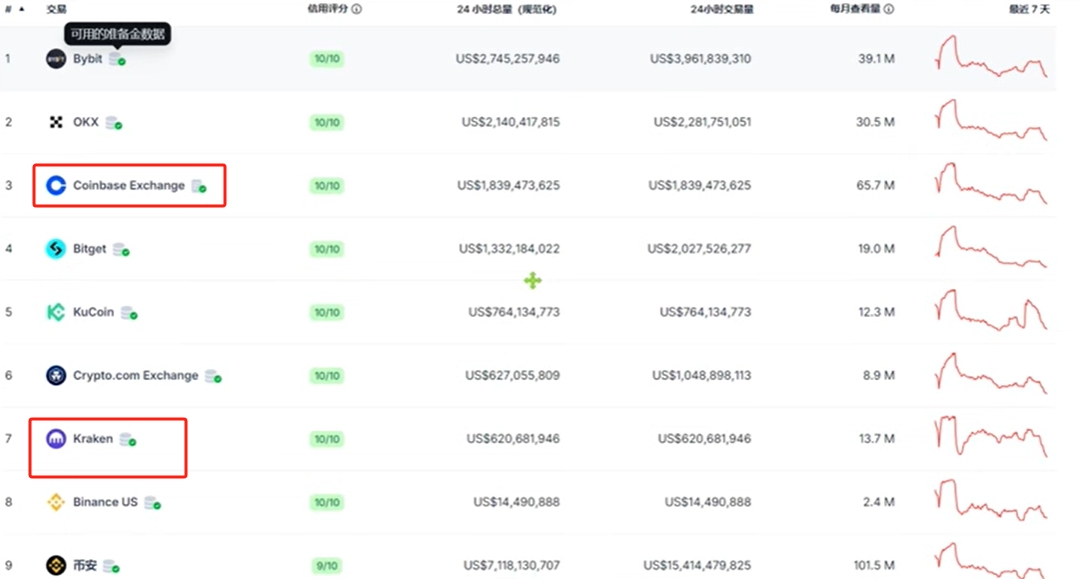Sort the table by 交易 column

click(56, 9)
